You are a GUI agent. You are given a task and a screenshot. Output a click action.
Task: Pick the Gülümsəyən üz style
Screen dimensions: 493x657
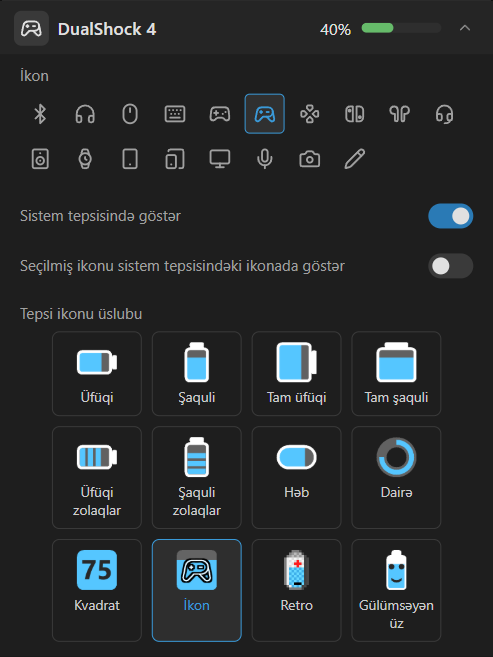coord(396,590)
